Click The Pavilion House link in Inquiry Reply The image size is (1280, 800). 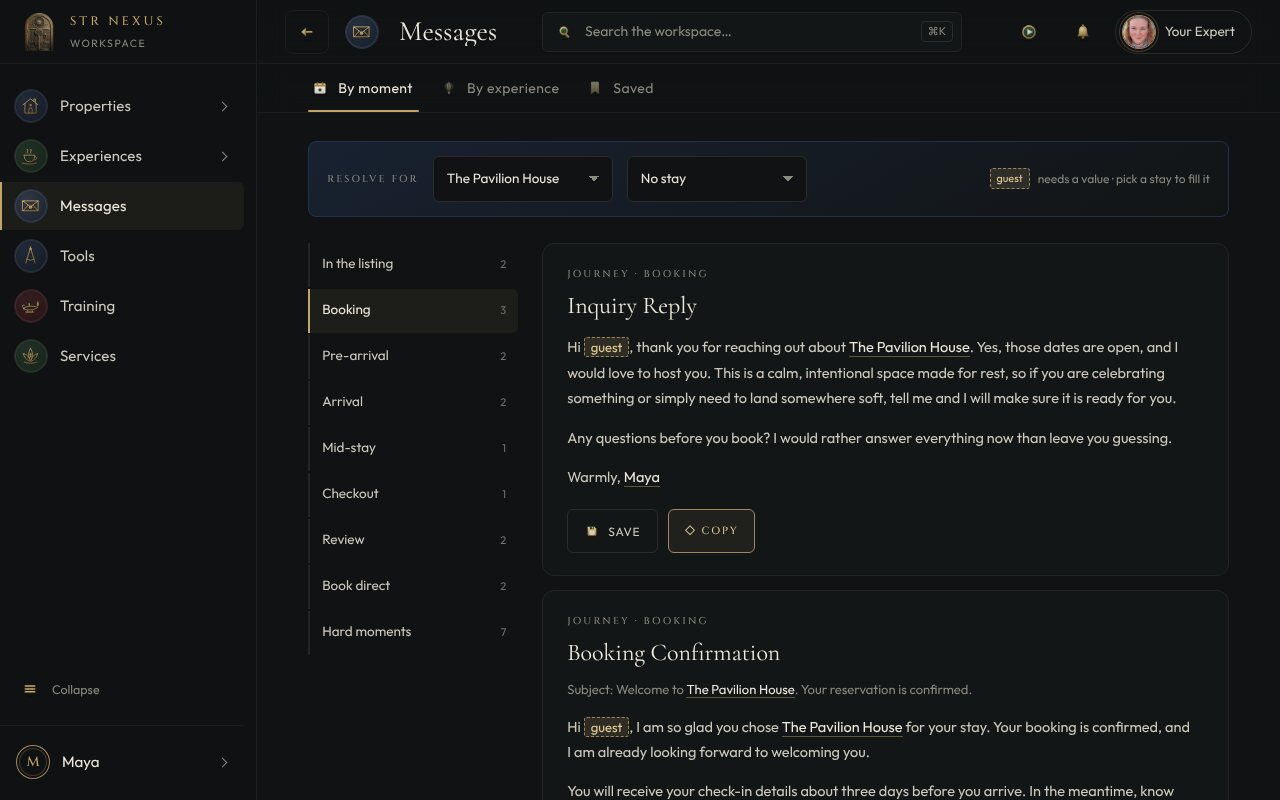(909, 348)
